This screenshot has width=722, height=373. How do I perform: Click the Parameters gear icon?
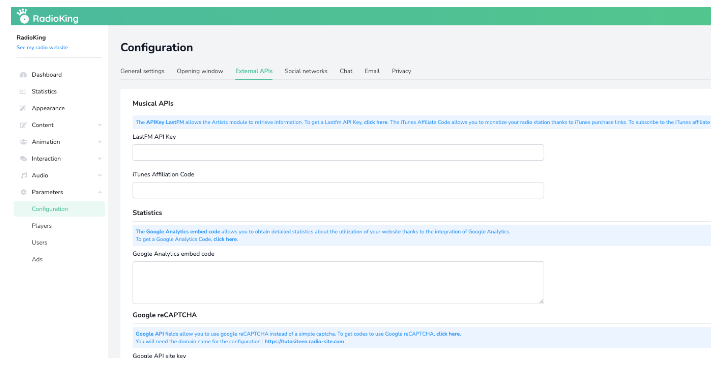click(23, 192)
